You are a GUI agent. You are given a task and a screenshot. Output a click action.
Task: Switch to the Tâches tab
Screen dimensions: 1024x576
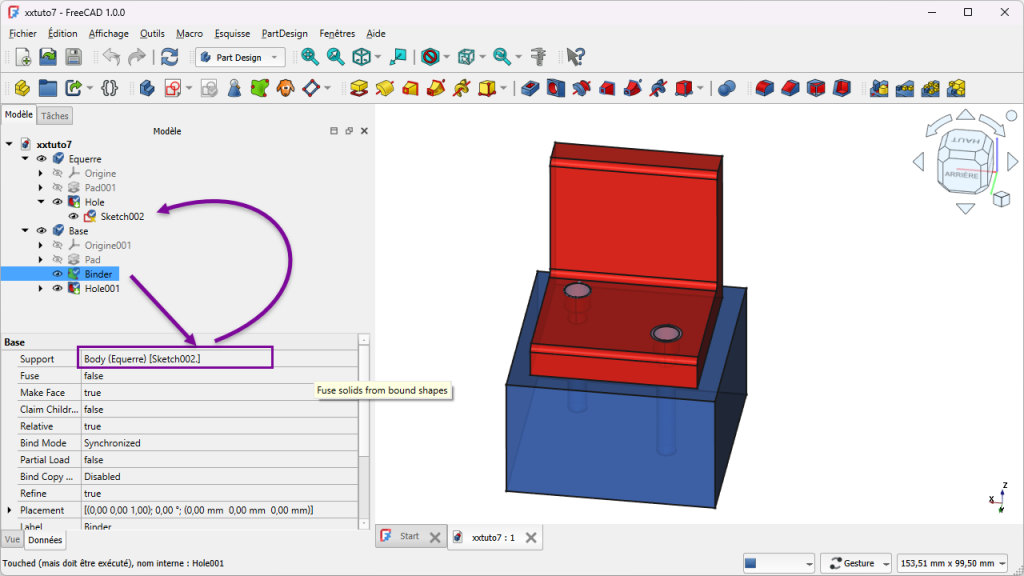[x=55, y=115]
